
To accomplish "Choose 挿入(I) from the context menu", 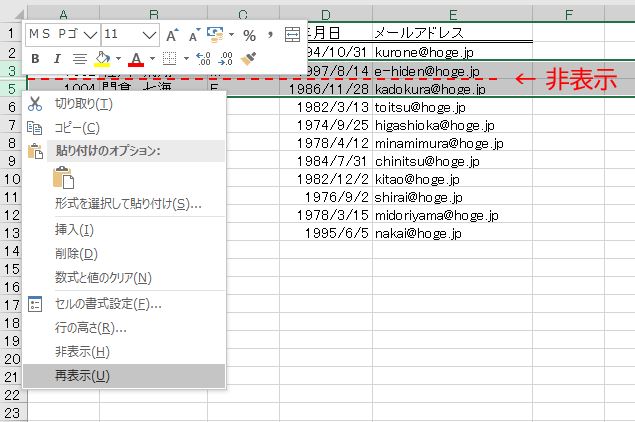I will [124, 230].
